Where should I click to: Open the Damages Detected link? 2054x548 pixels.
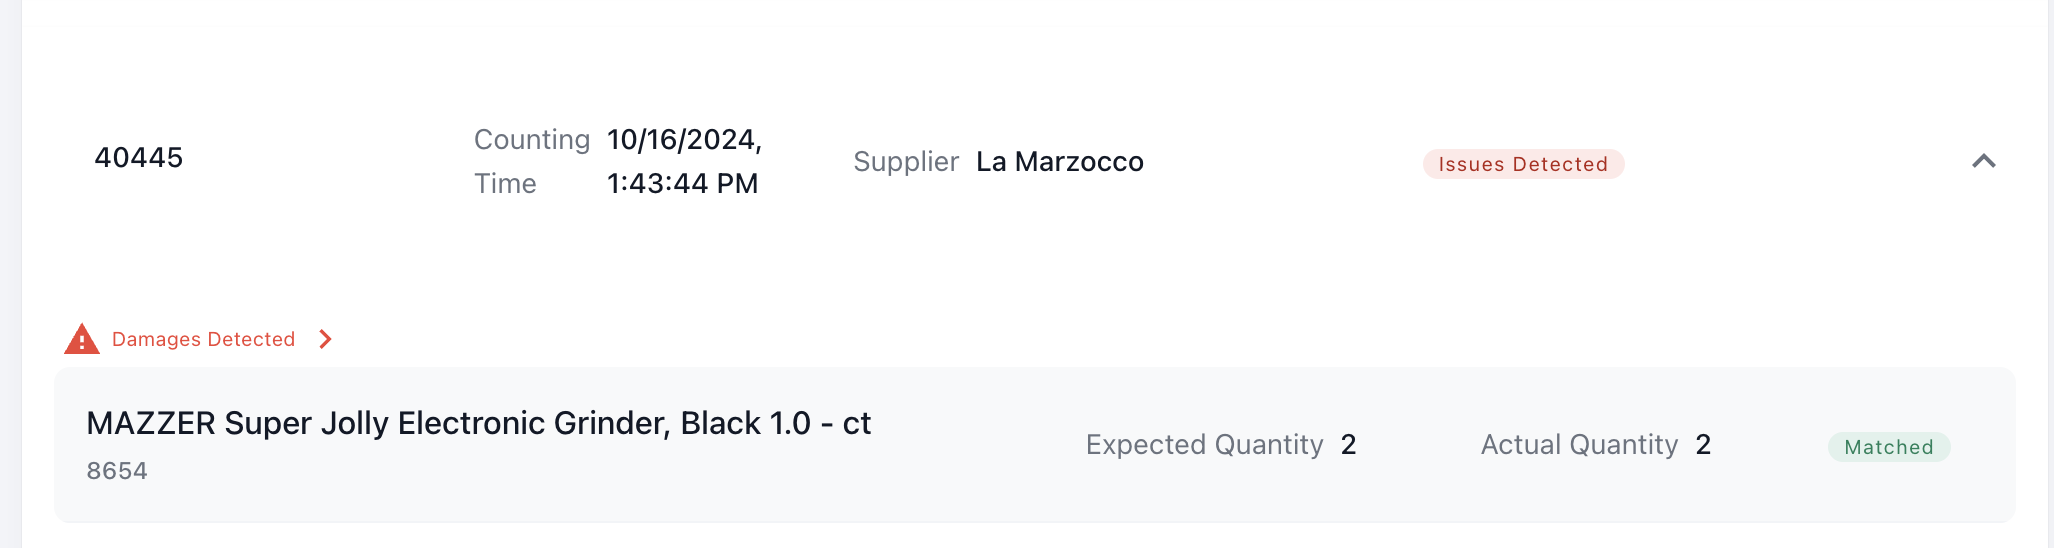[x=203, y=340]
